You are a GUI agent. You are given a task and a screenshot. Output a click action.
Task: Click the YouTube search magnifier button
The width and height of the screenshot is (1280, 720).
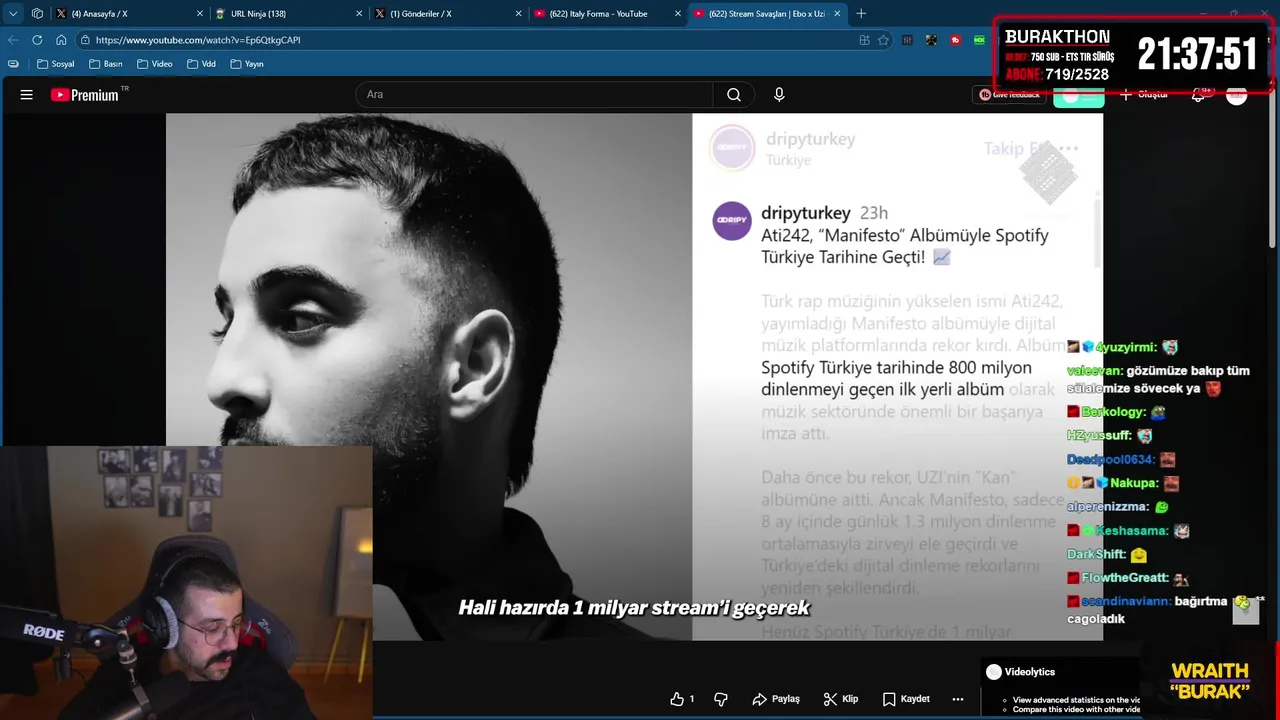(734, 95)
